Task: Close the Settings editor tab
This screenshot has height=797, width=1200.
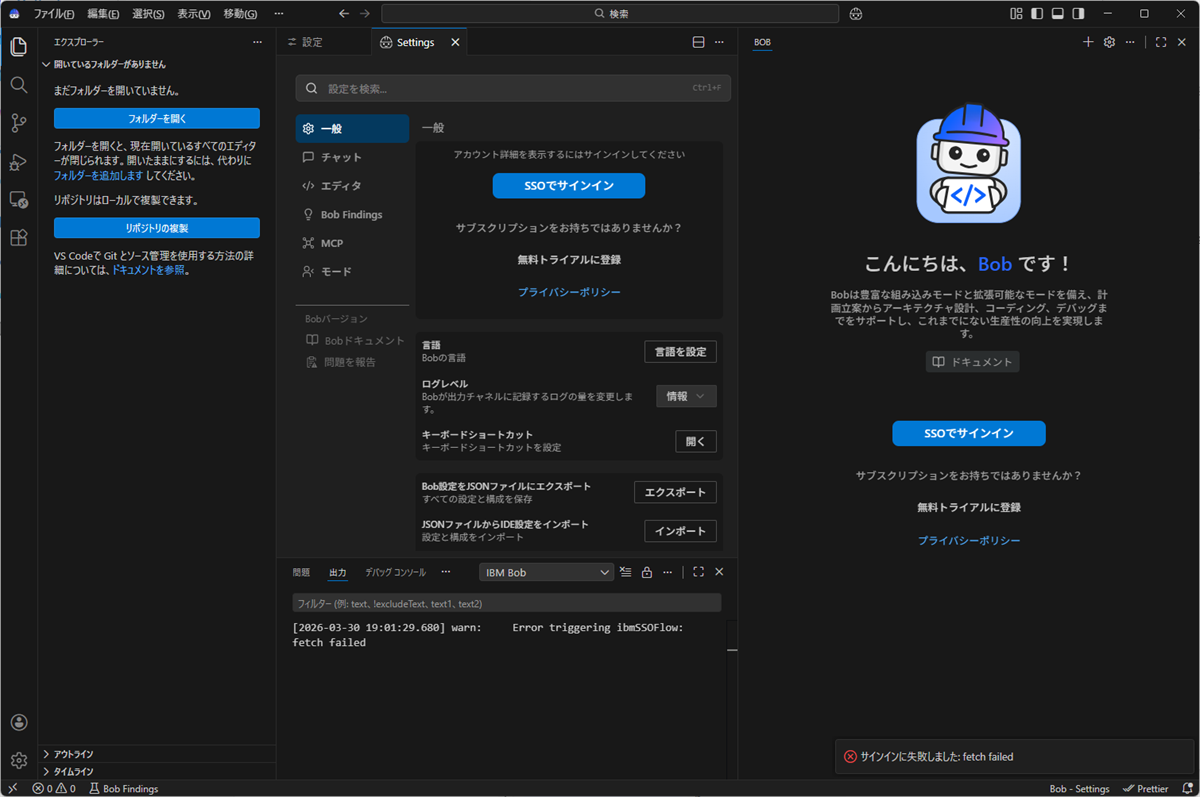Action: 455,42
